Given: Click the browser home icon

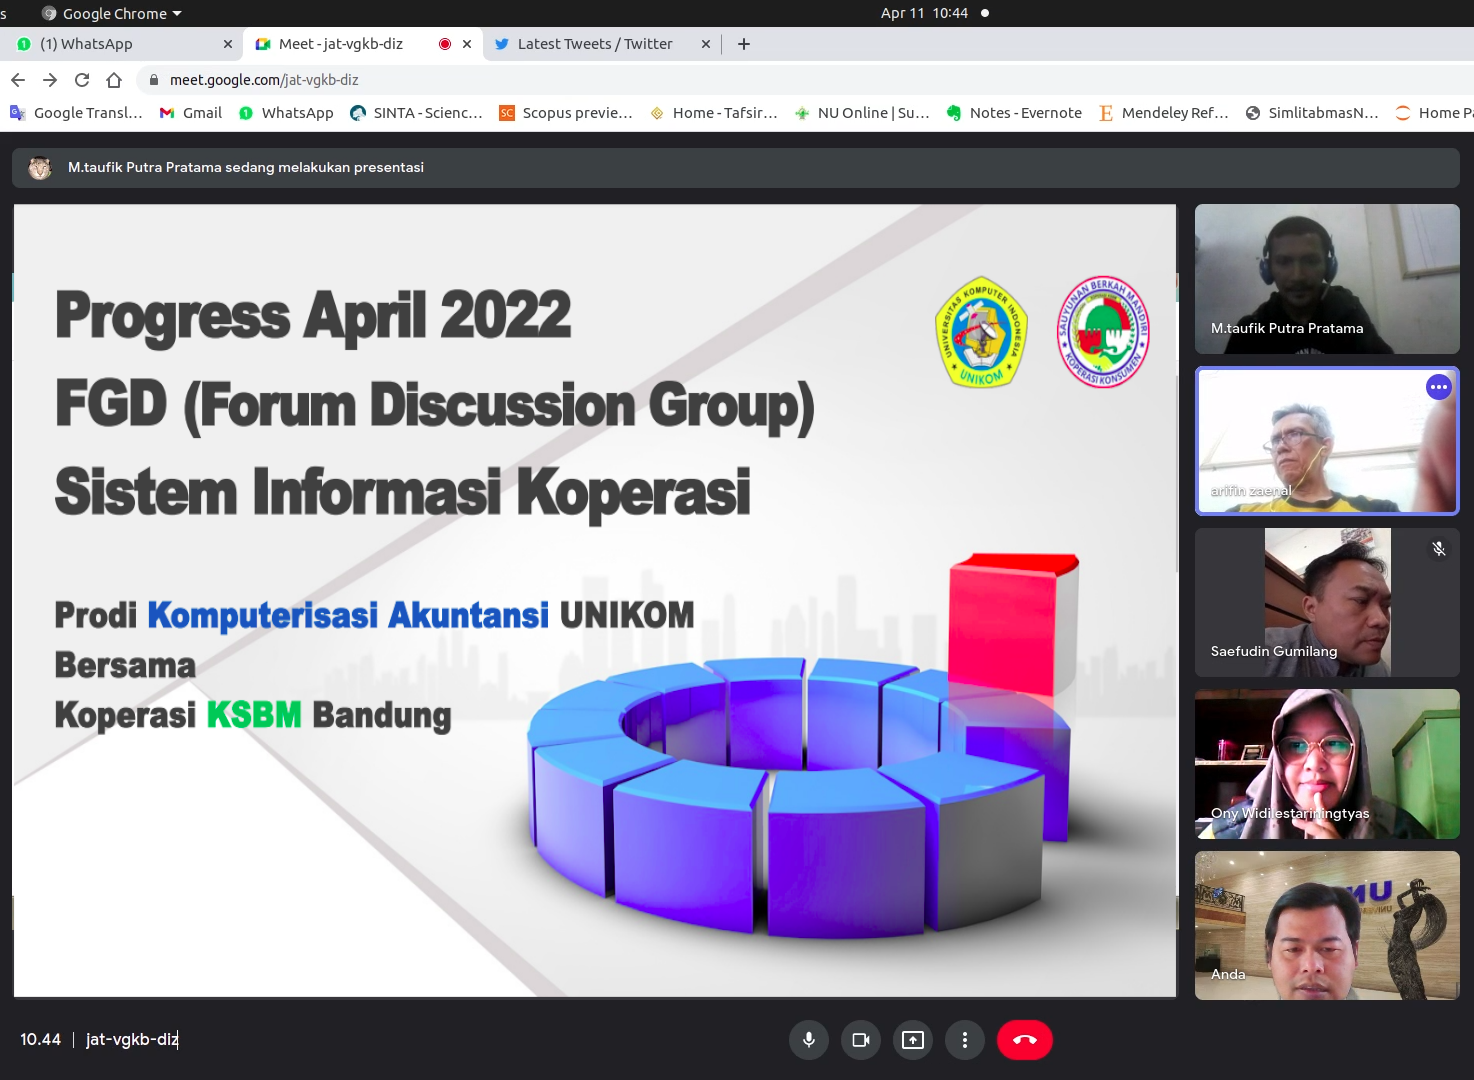Looking at the screenshot, I should pos(114,80).
